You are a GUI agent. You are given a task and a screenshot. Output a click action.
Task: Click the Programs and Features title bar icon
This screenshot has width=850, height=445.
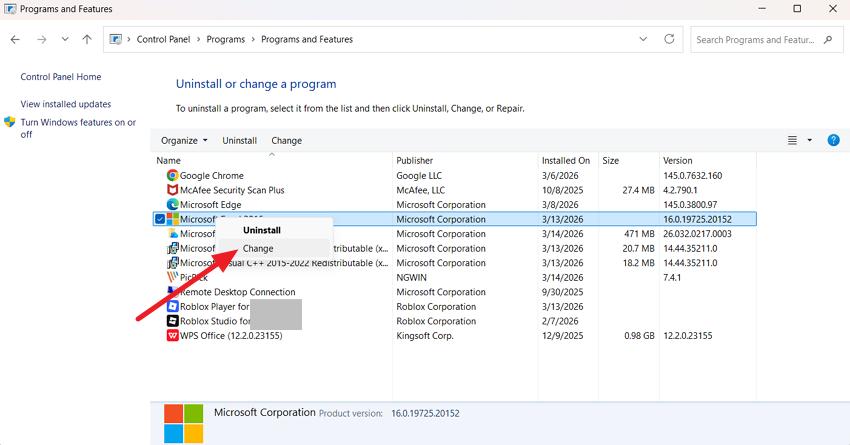click(x=10, y=9)
